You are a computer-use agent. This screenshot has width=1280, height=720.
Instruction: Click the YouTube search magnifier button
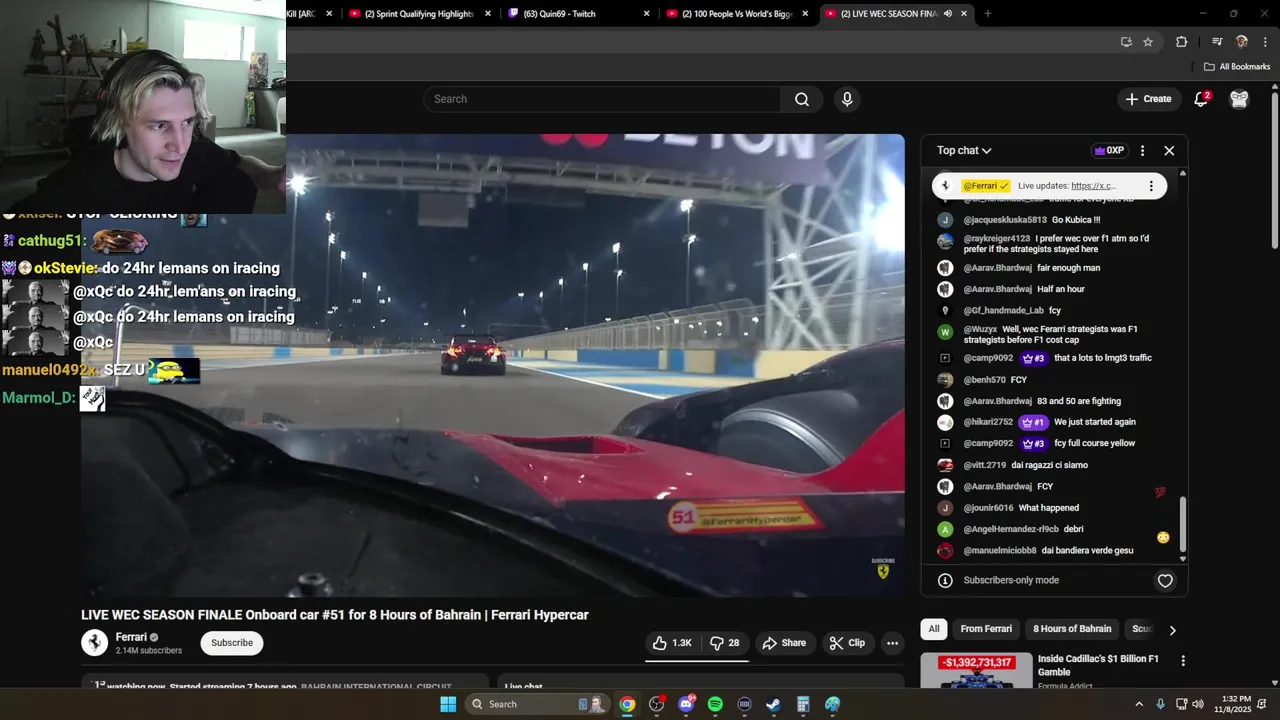pyautogui.click(x=802, y=99)
